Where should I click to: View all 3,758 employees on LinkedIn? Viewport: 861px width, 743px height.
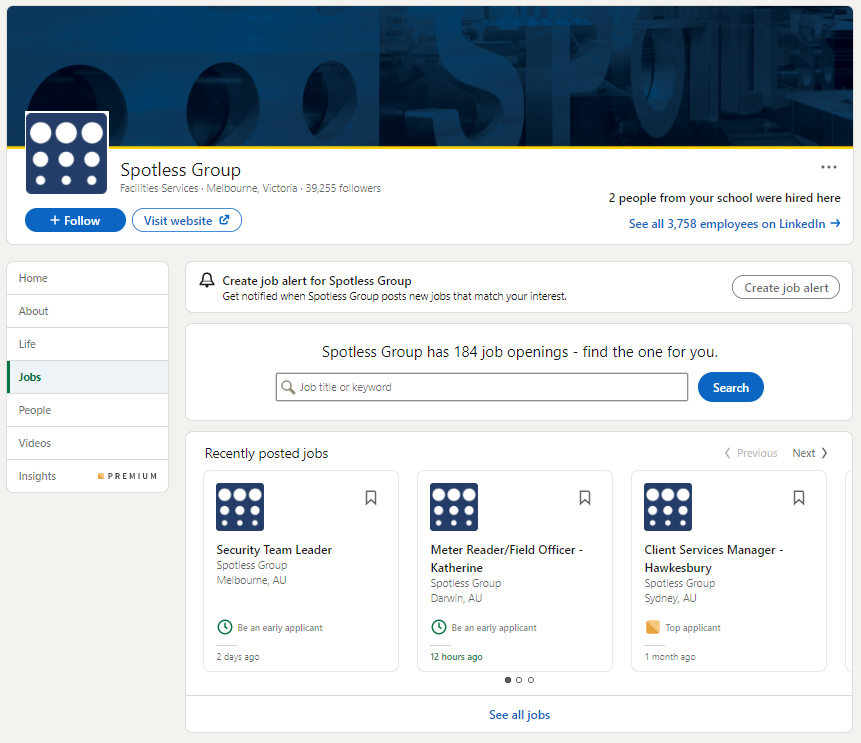pos(735,223)
